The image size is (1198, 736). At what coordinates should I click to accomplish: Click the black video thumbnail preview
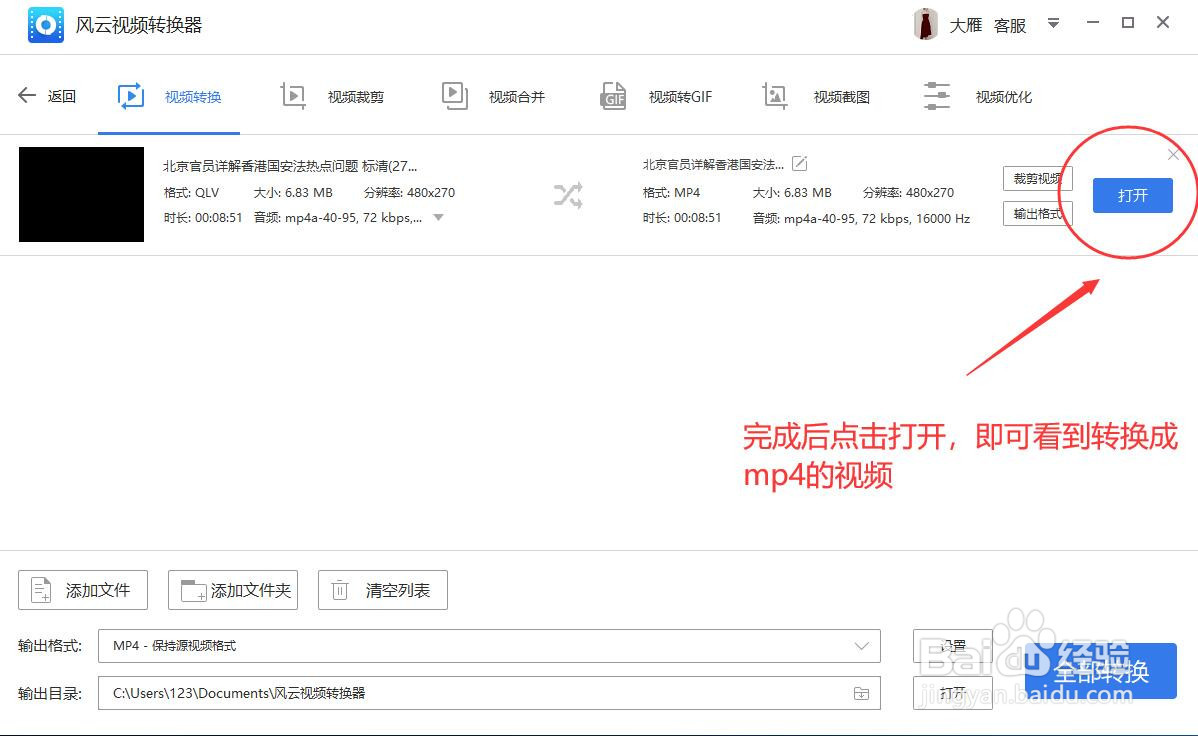[x=81, y=194]
